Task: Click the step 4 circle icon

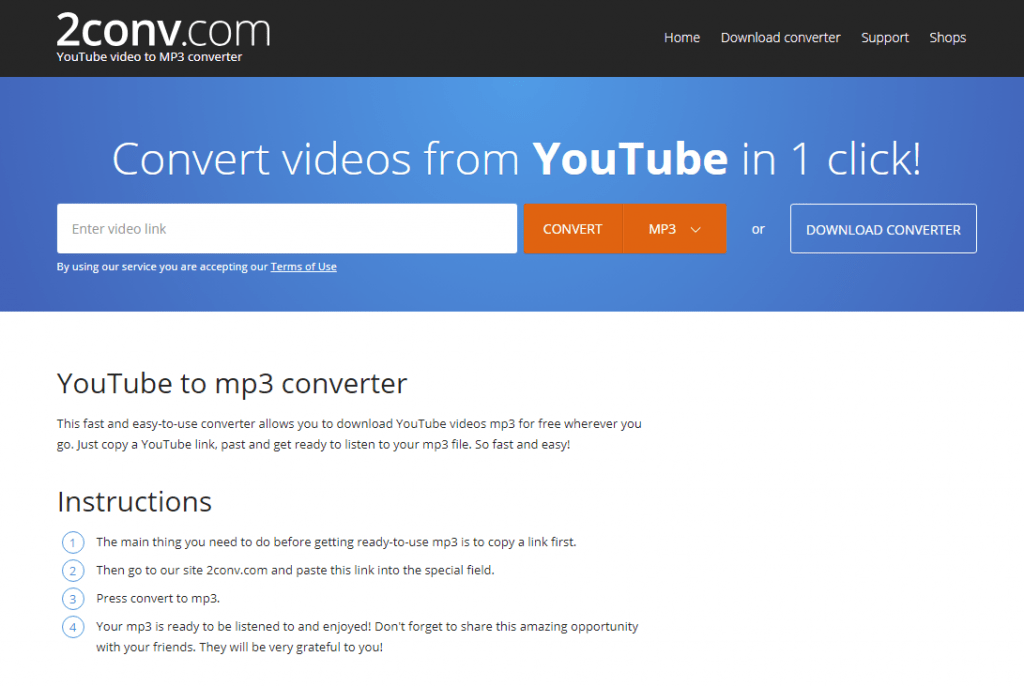Action: click(x=73, y=628)
